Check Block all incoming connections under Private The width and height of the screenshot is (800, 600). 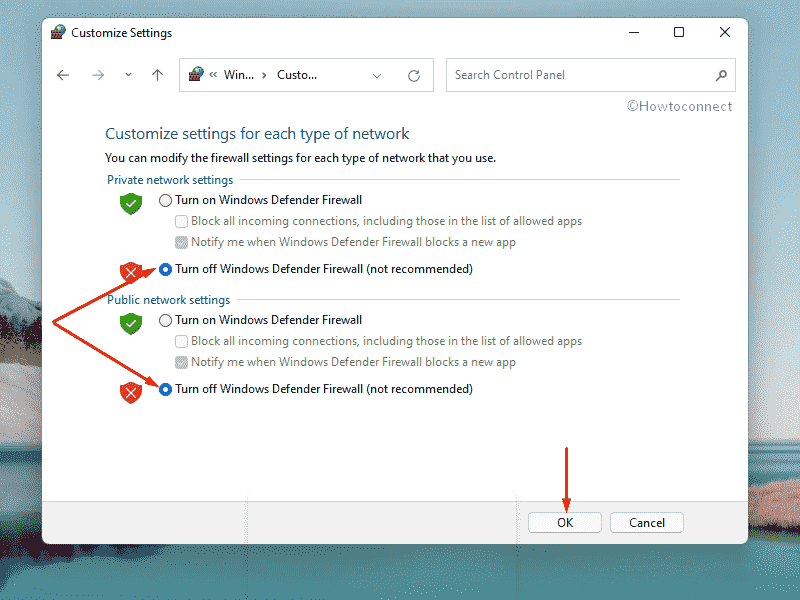point(181,221)
